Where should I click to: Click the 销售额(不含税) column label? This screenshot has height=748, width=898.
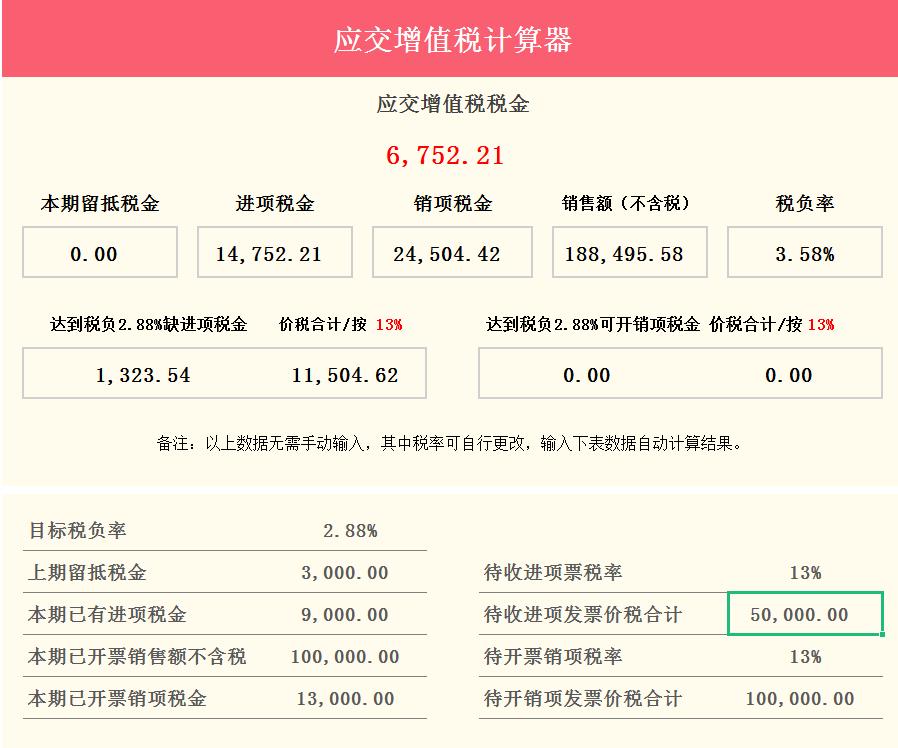click(626, 203)
